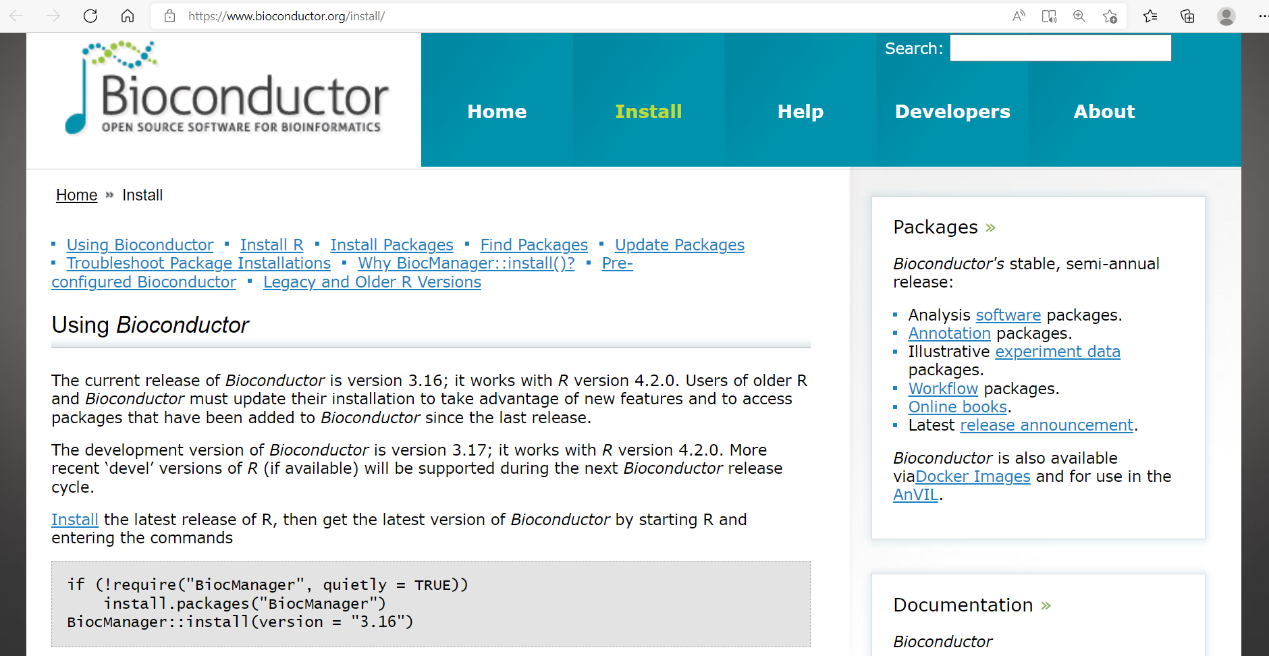
Task: Open the experiment data link
Action: pyautogui.click(x=1058, y=352)
